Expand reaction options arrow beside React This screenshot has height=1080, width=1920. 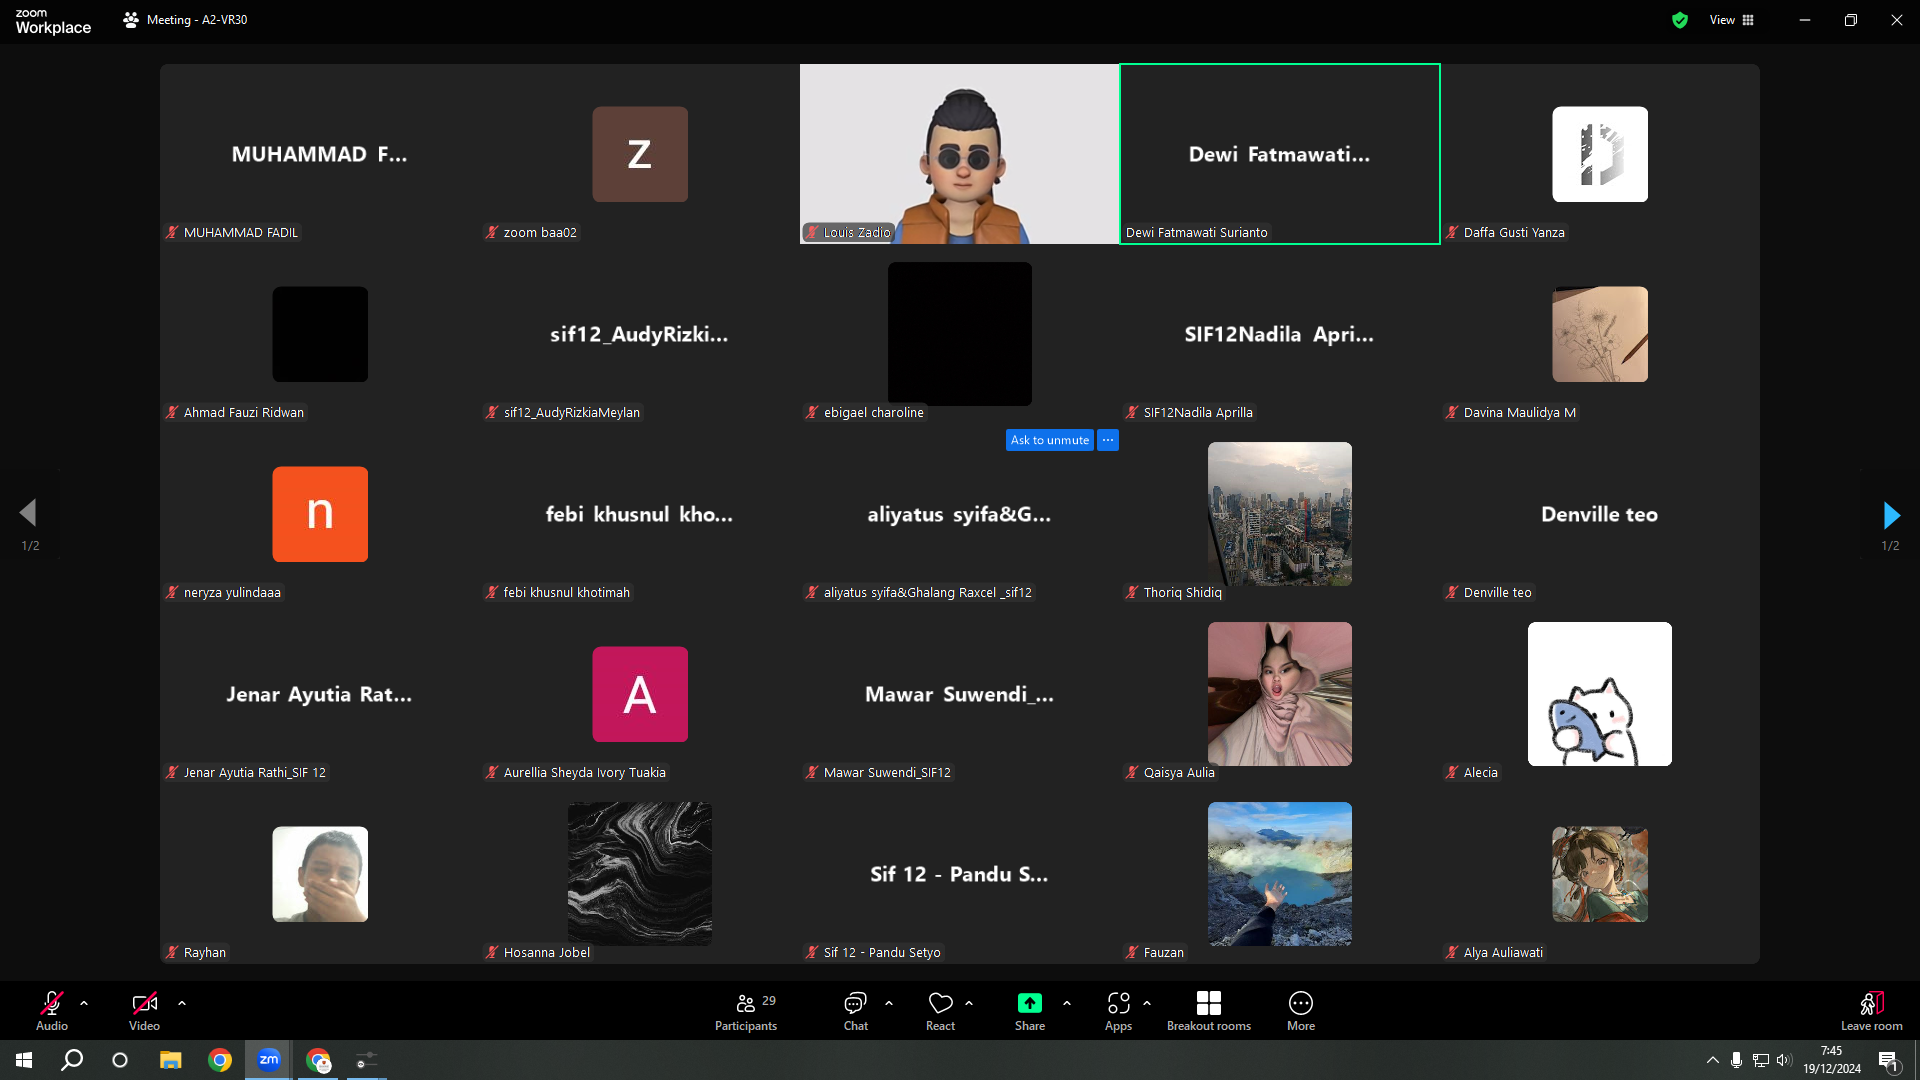pos(969,1002)
